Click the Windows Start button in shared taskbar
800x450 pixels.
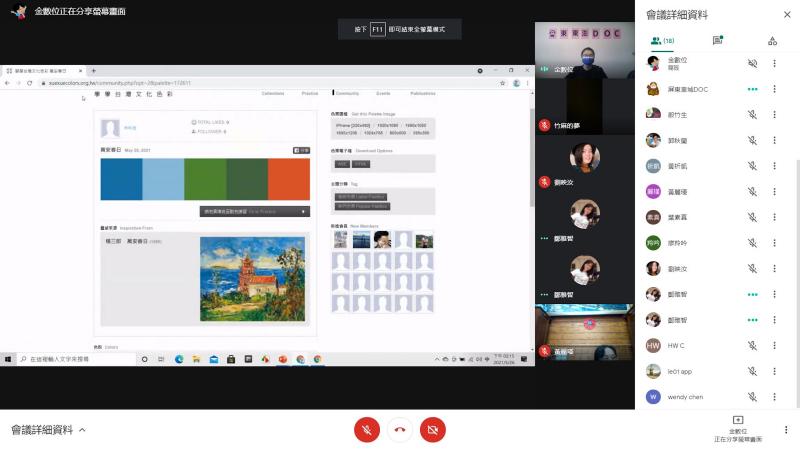point(7,358)
